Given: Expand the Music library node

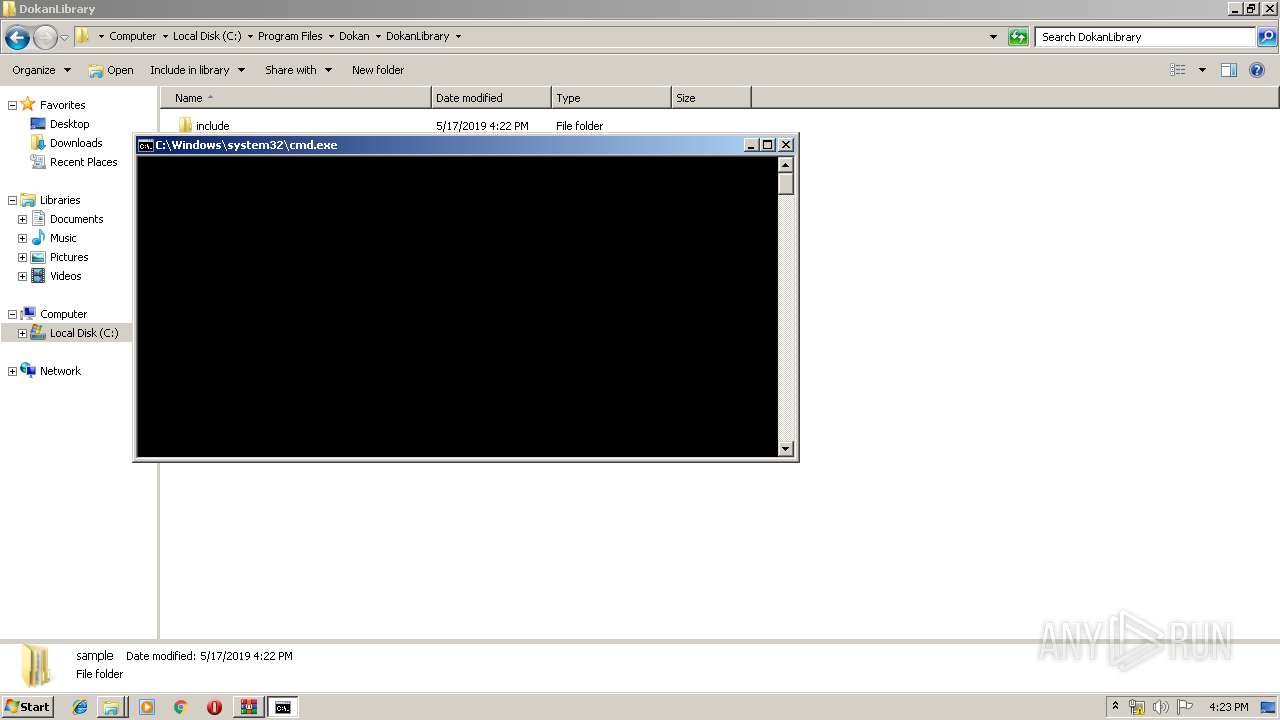Looking at the screenshot, I should (x=22, y=238).
